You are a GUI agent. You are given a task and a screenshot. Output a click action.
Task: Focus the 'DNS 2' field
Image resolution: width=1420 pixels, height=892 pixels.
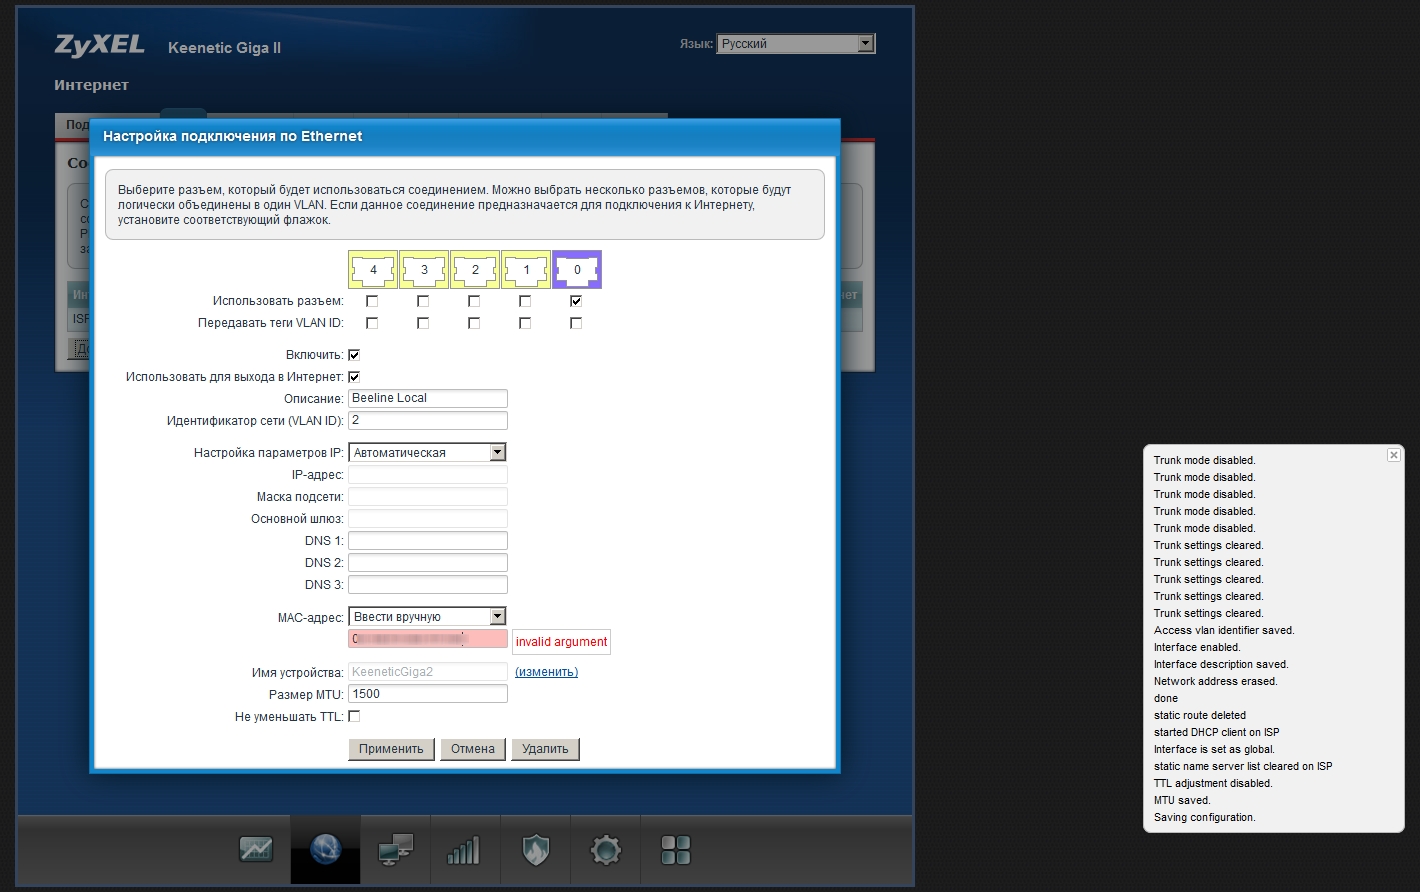[428, 563]
